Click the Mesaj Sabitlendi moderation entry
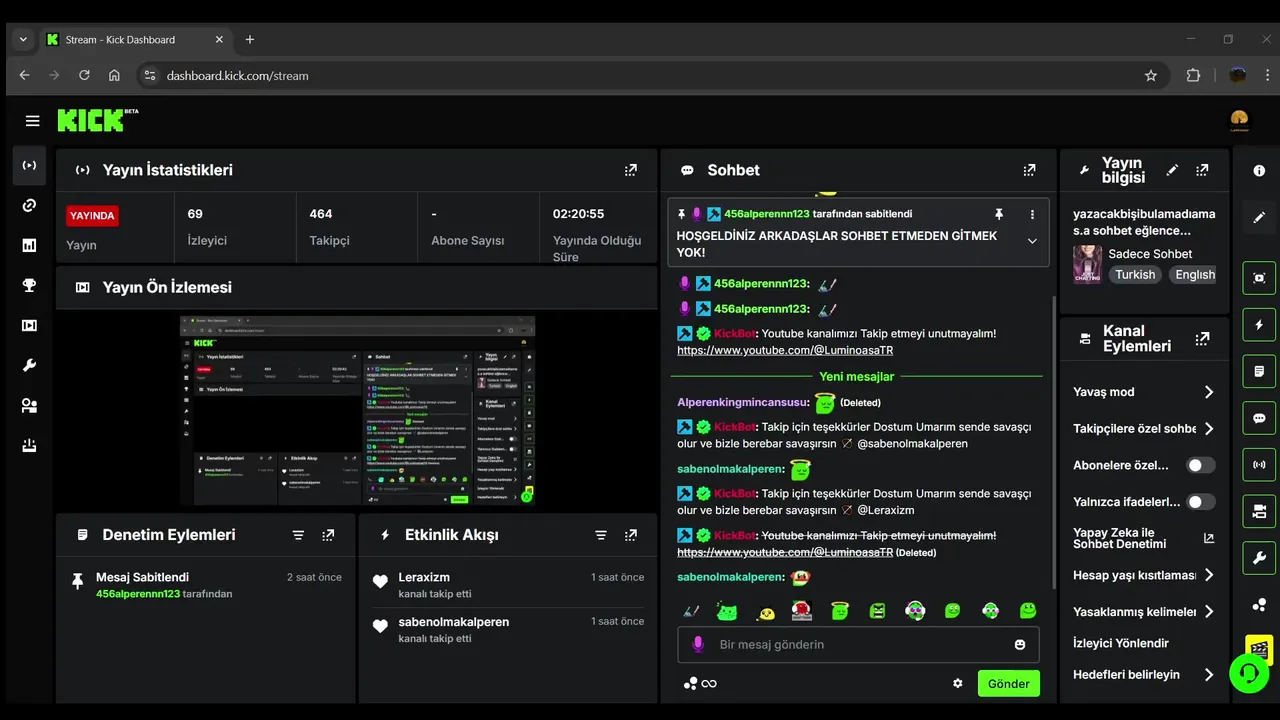This screenshot has height=720, width=1280. 207,585
